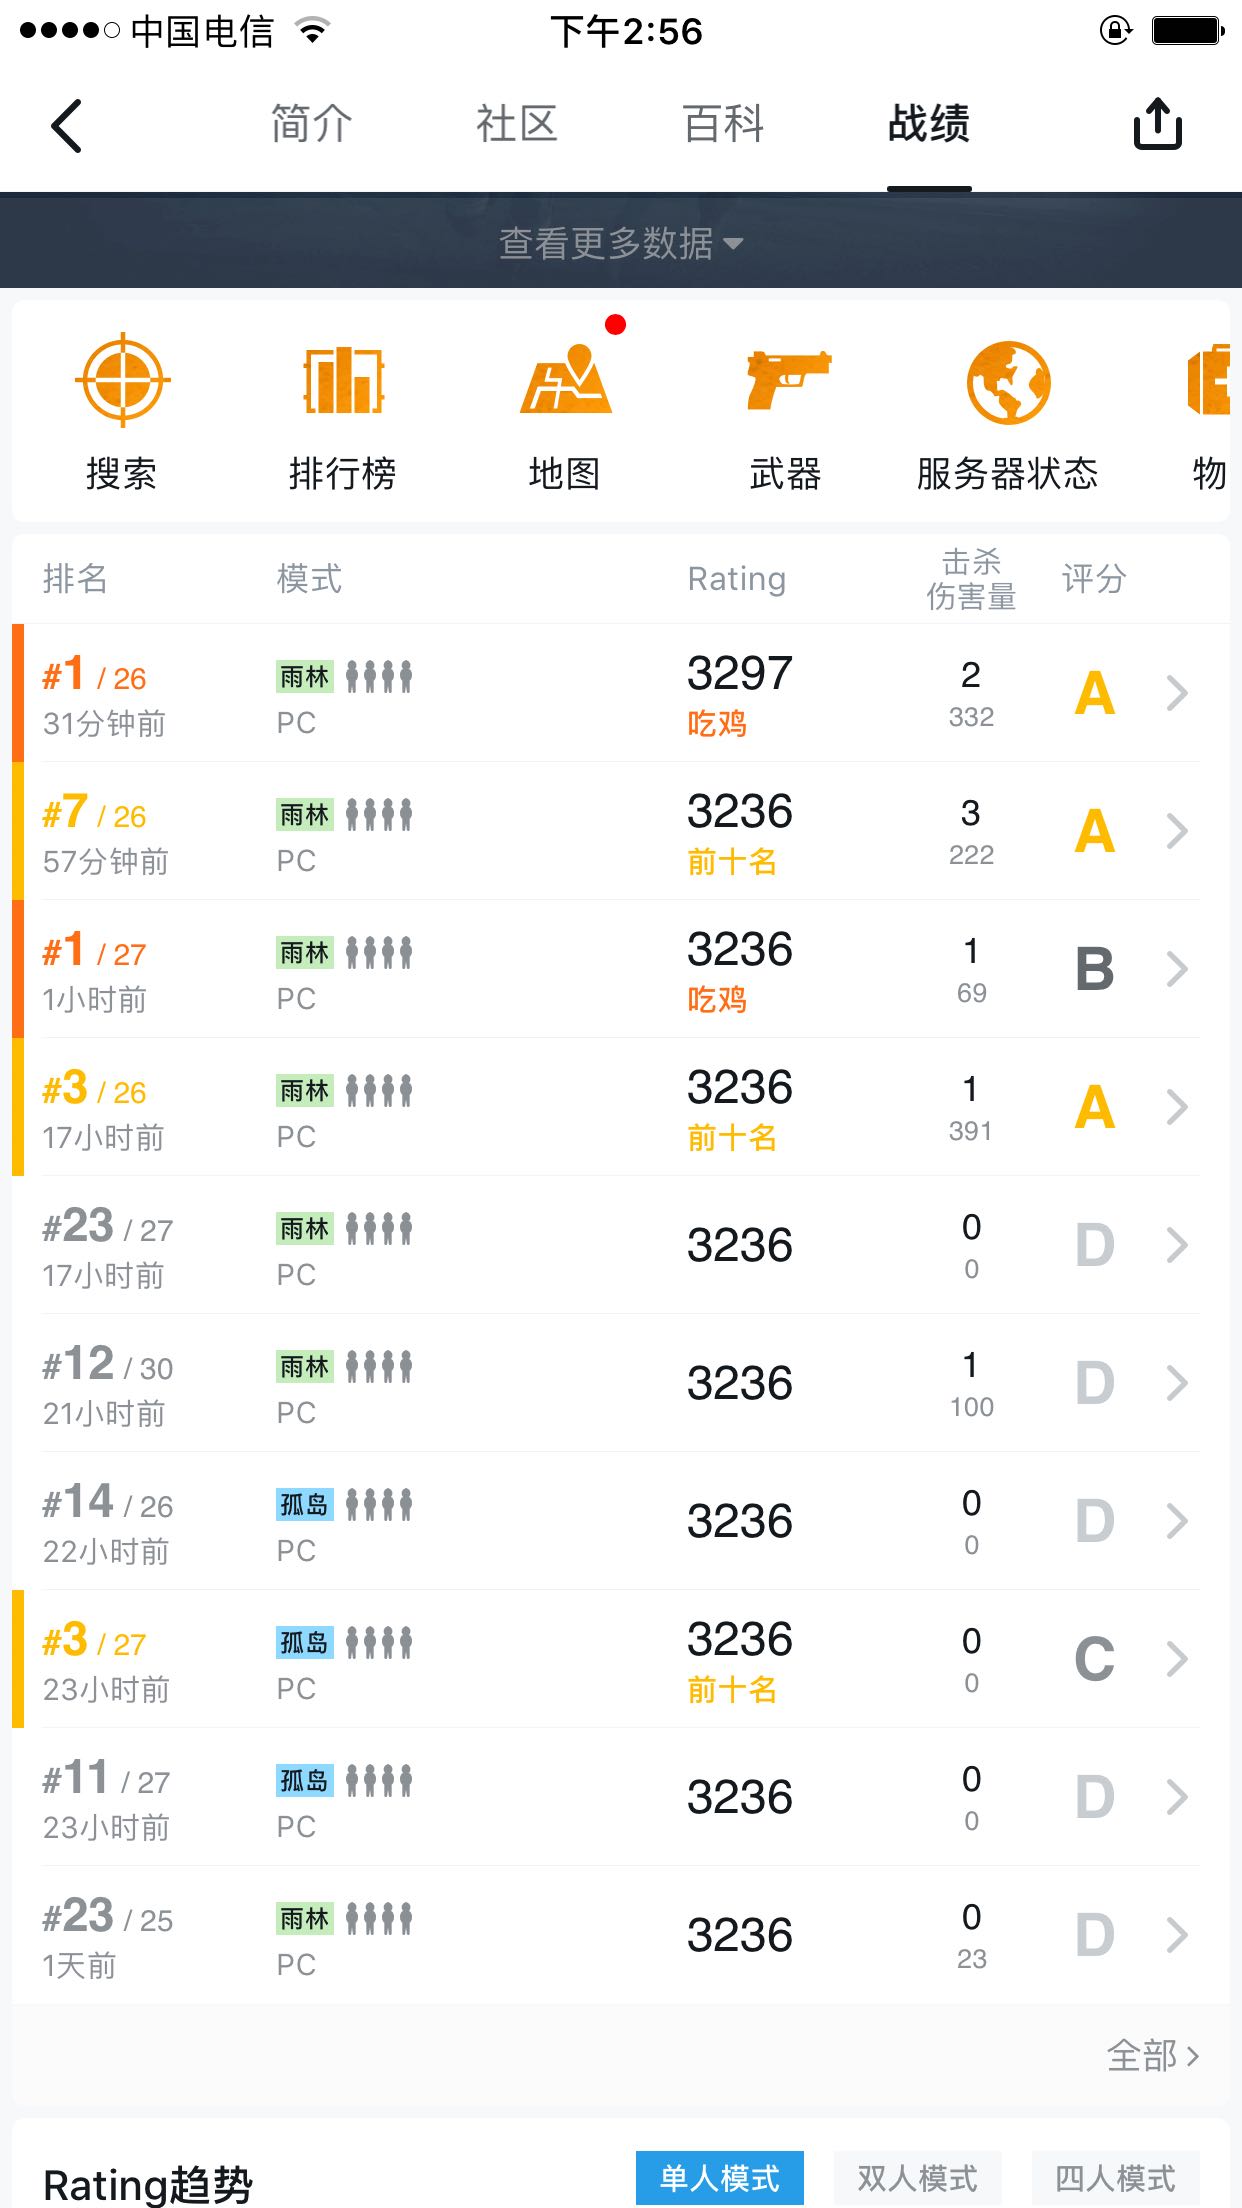The image size is (1242, 2208).
Task: Open the 搜索 crosshair icon
Action: [122, 381]
